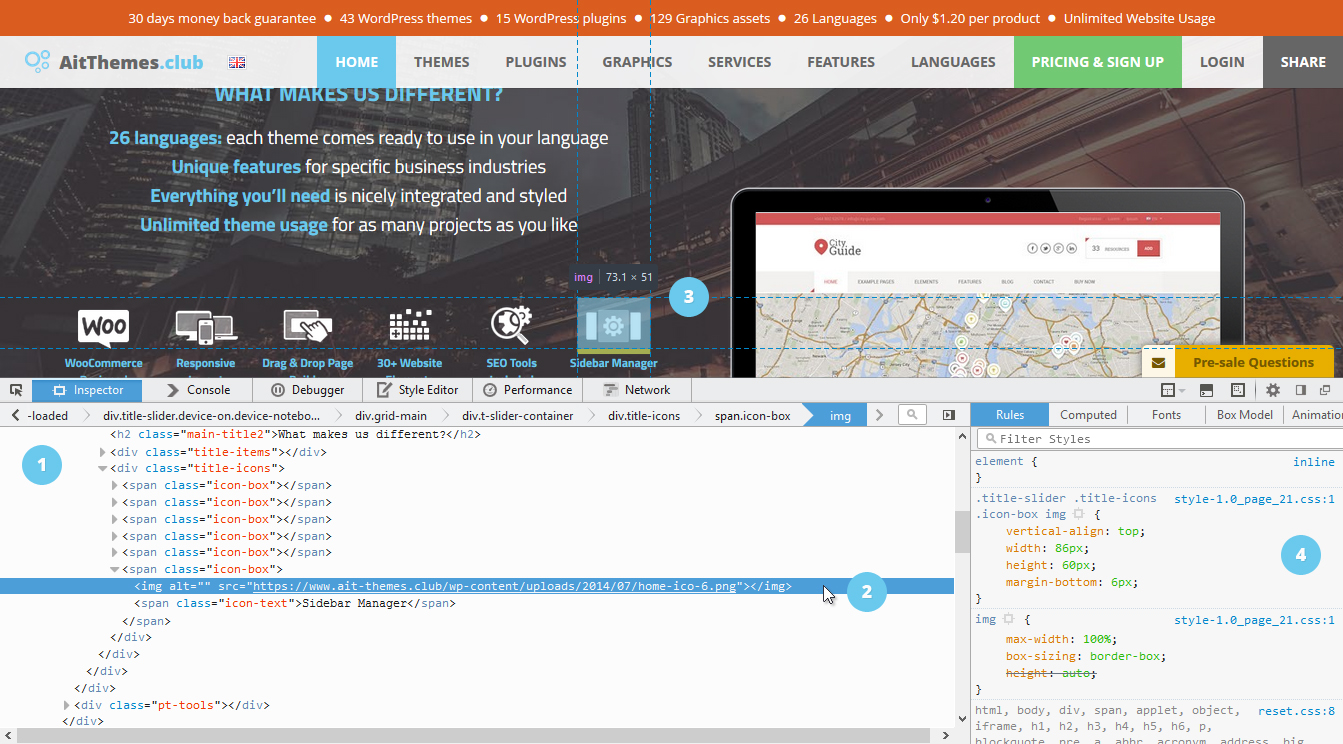The width and height of the screenshot is (1343, 744).
Task: Enable Responsive Design Mode icon
Action: pos(1238,390)
